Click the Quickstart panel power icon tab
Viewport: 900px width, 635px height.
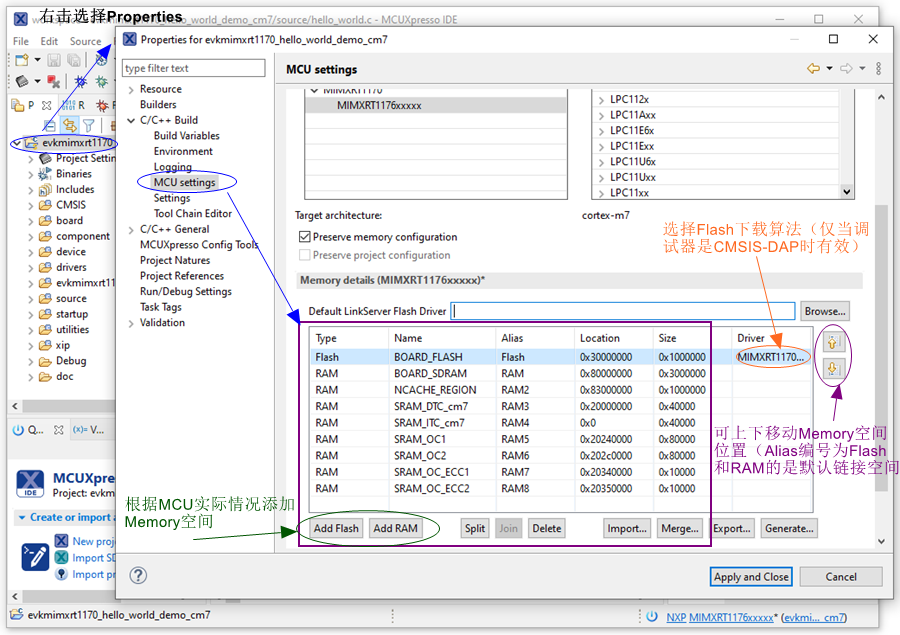(x=18, y=429)
